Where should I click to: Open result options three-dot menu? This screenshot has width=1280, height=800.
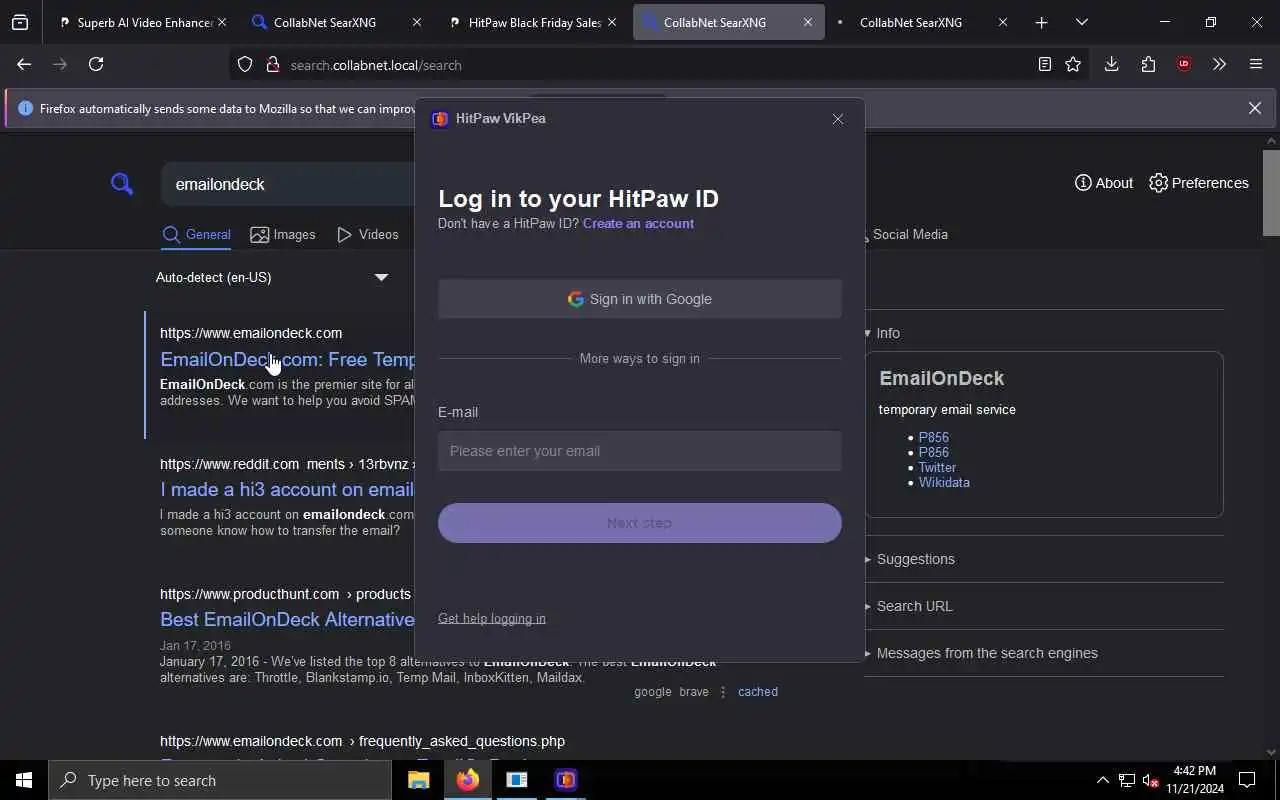[723, 692]
